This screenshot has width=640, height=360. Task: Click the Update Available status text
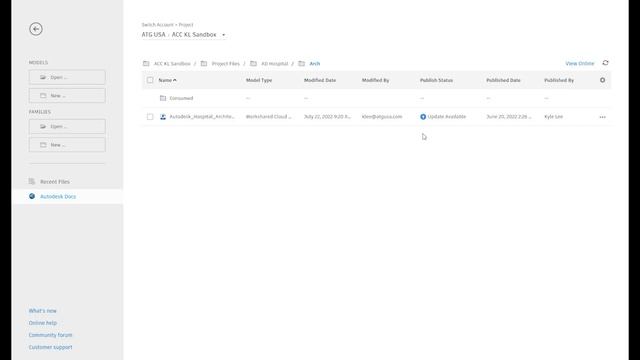point(447,117)
